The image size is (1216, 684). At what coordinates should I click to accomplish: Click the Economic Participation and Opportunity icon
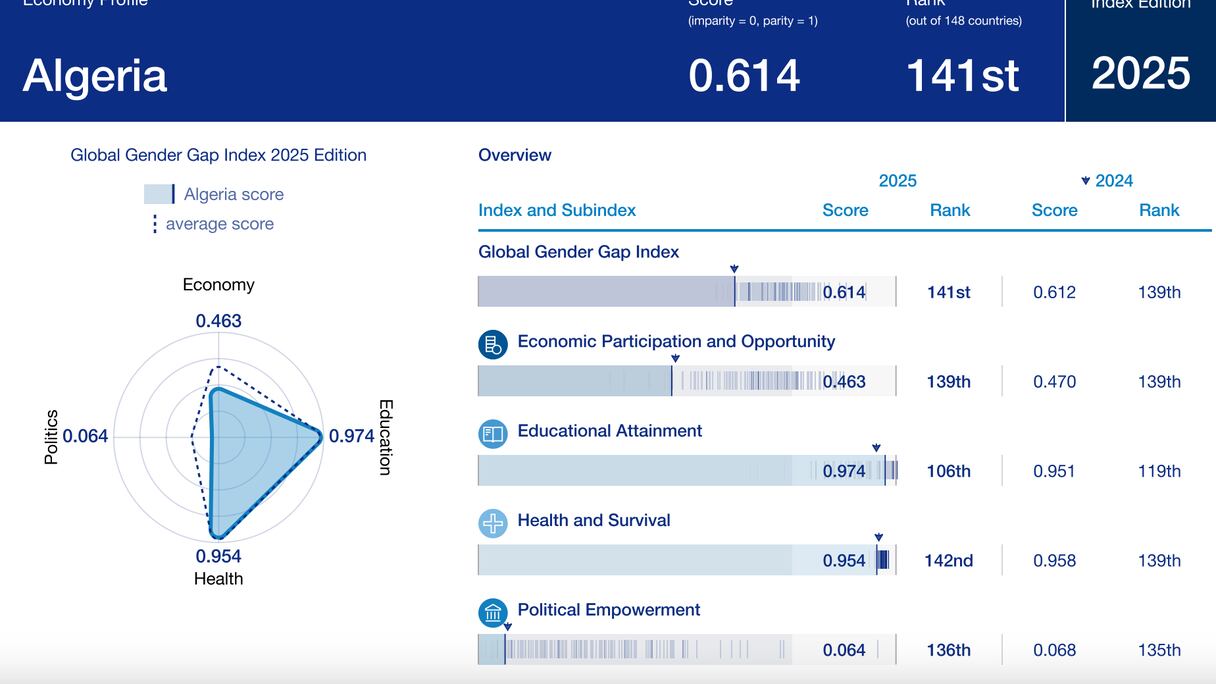coord(493,344)
